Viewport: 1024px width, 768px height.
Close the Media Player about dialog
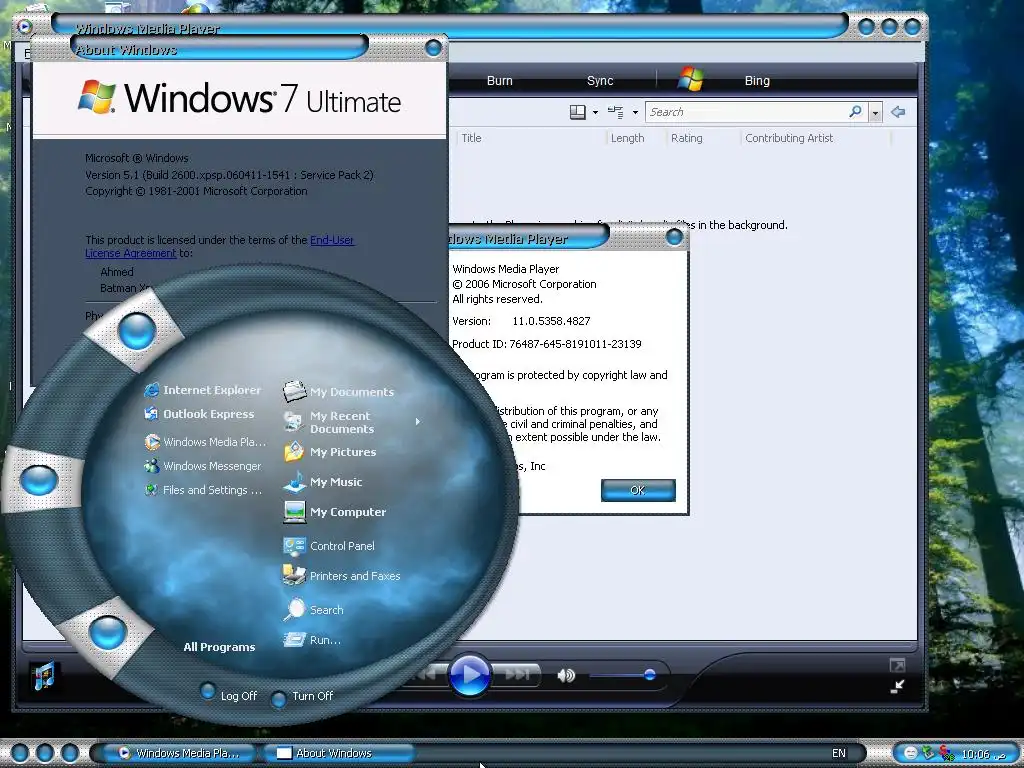tap(674, 238)
